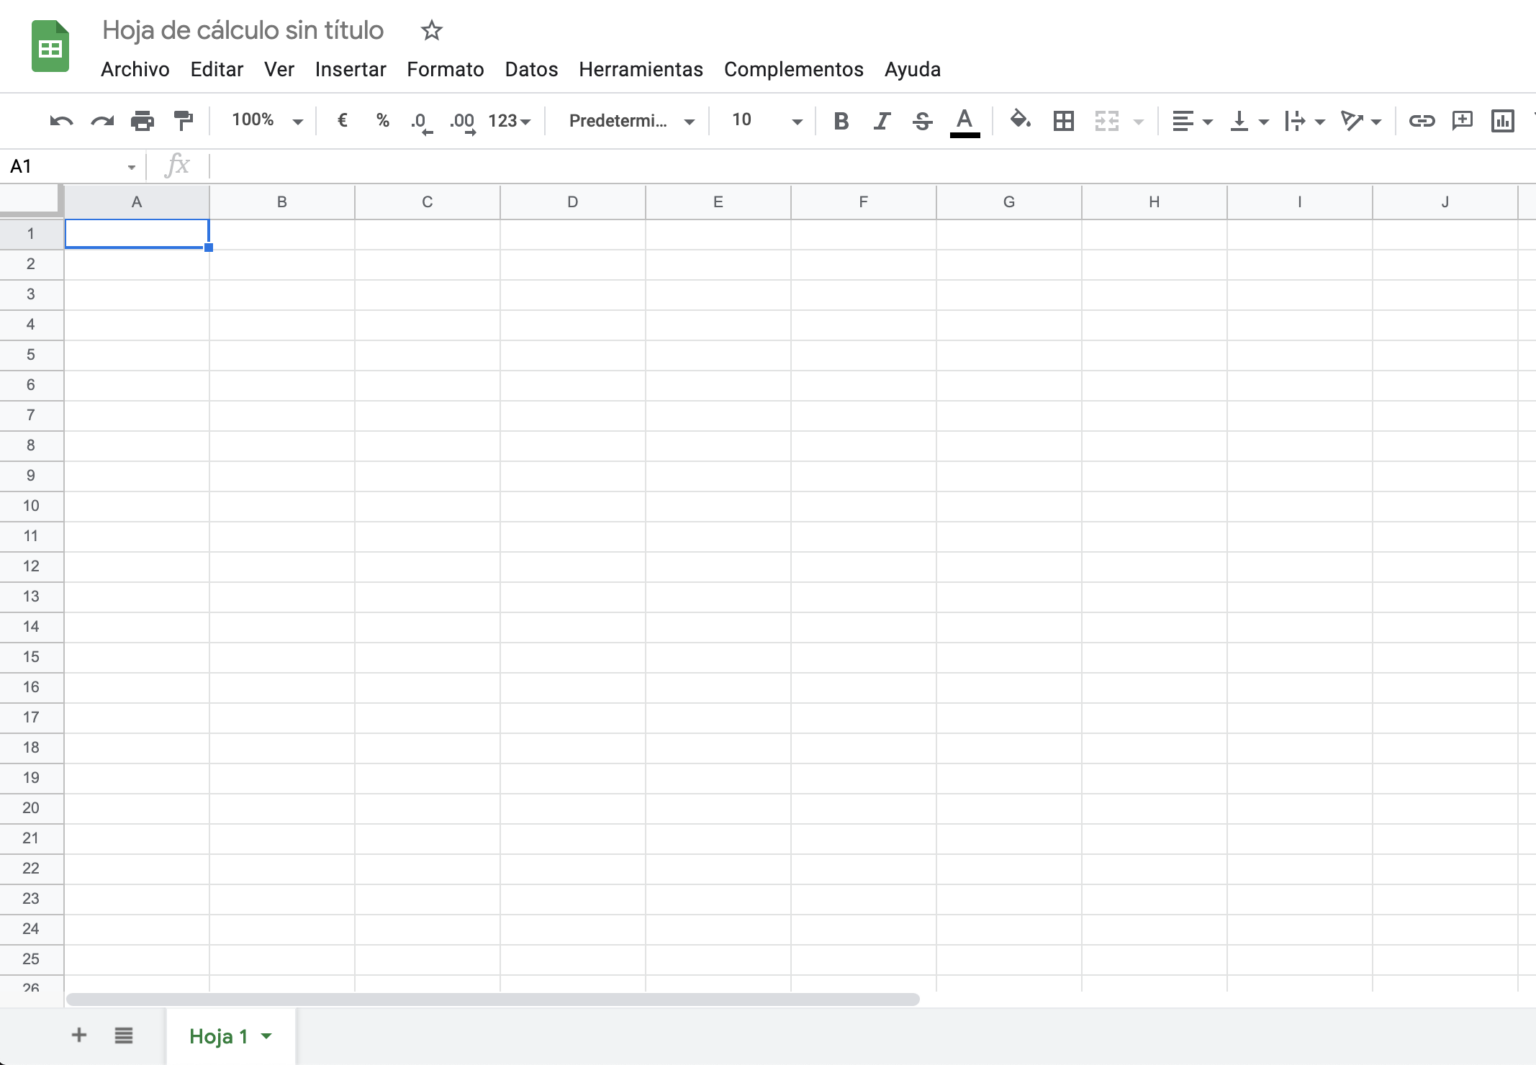
Task: Apply strikethrough formatting
Action: pos(921,120)
